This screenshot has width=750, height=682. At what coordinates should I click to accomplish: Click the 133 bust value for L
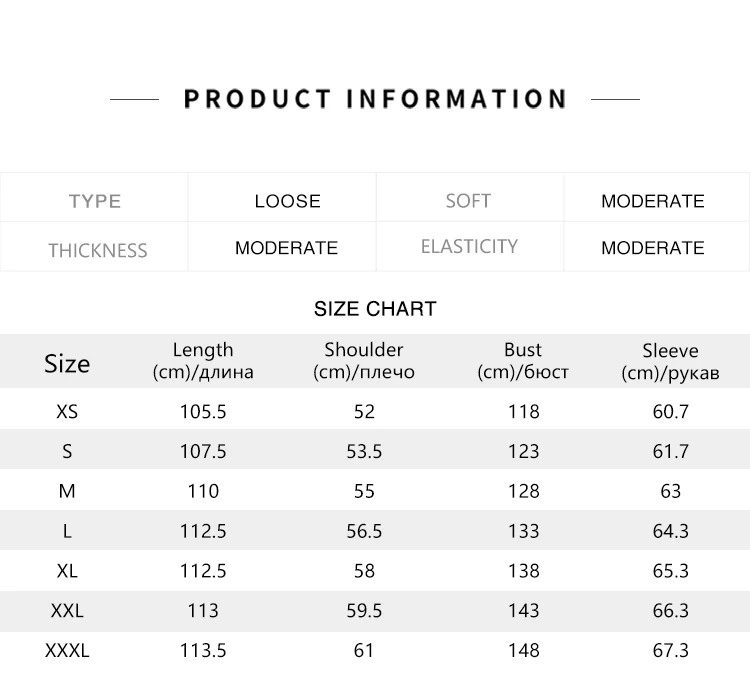(x=524, y=531)
